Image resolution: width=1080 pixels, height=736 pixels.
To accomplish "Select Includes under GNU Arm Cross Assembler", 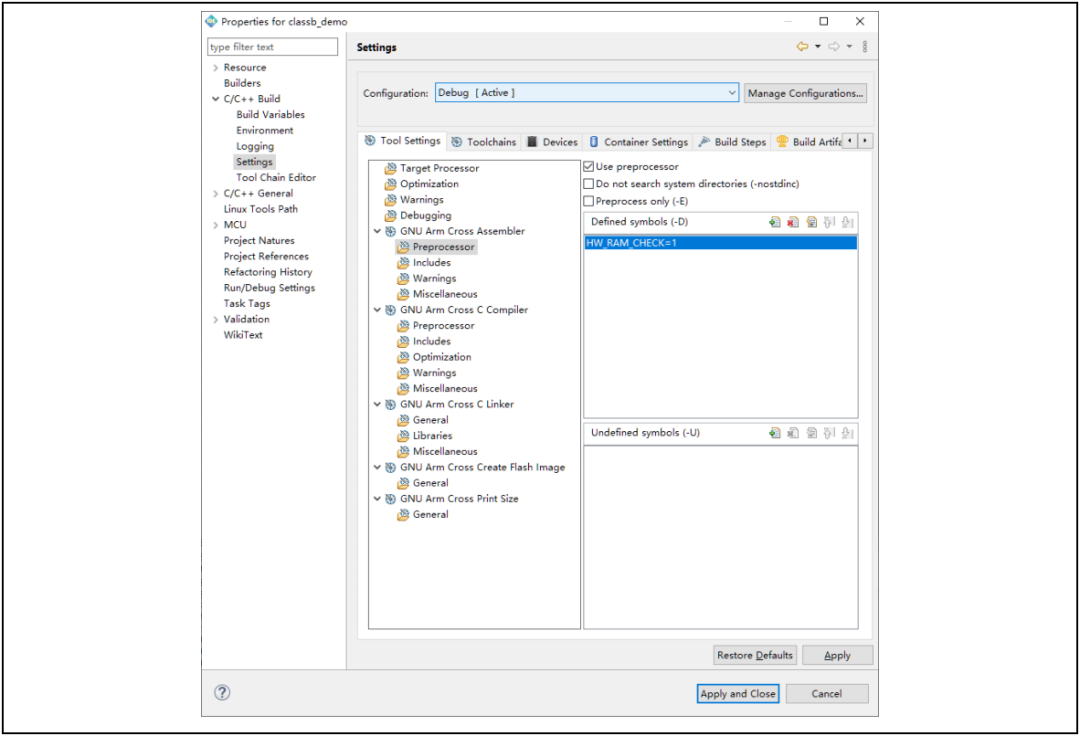I will point(431,262).
